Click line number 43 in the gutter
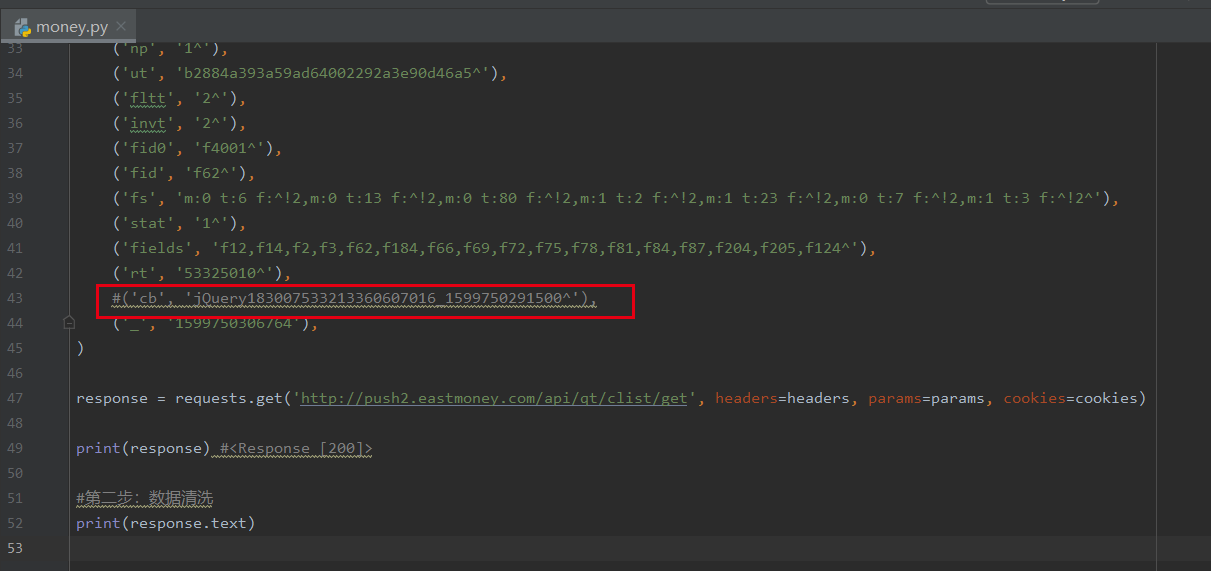 (13, 298)
